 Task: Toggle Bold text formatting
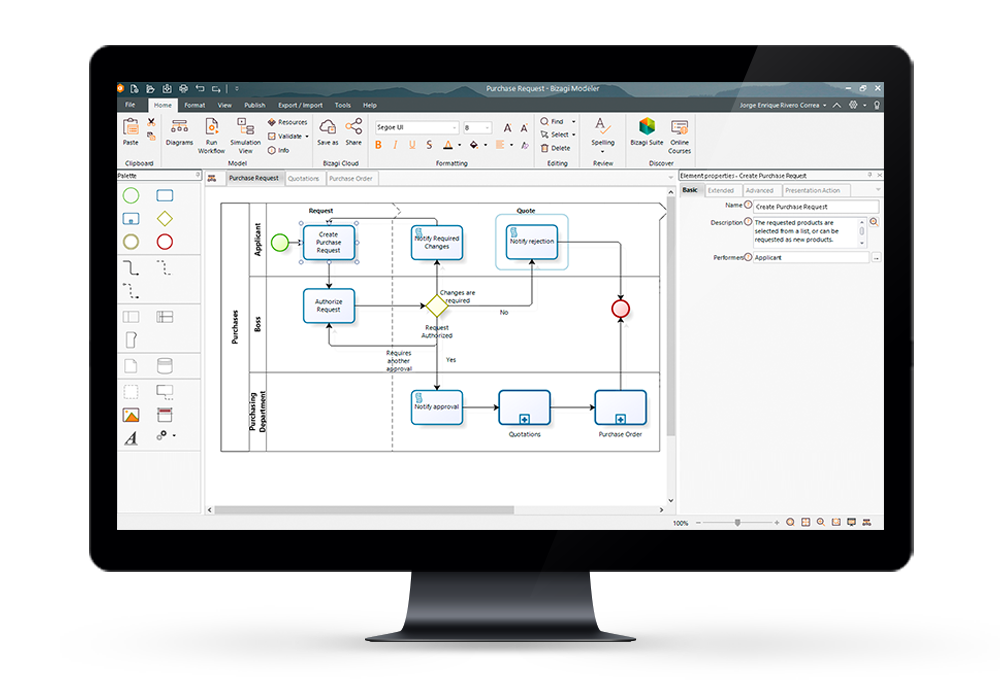coord(379,145)
